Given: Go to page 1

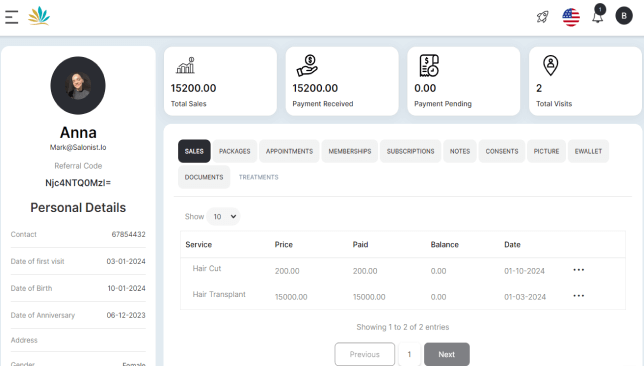Looking at the screenshot, I should click(409, 354).
